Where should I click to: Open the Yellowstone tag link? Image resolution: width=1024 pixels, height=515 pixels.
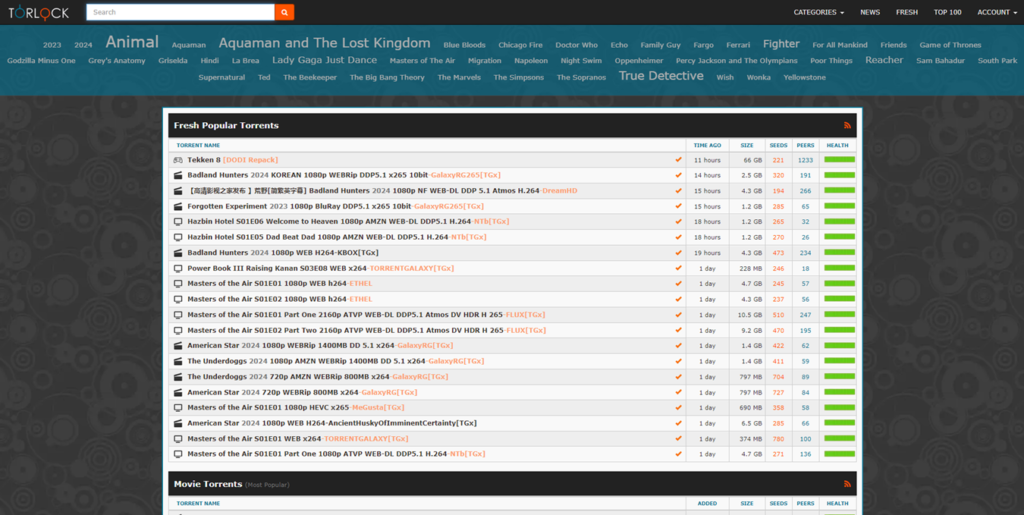click(805, 77)
